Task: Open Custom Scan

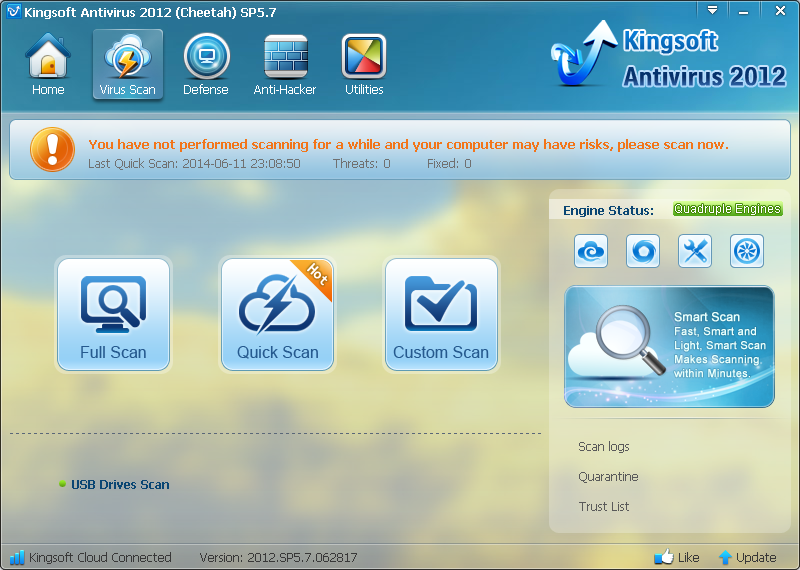Action: (441, 314)
